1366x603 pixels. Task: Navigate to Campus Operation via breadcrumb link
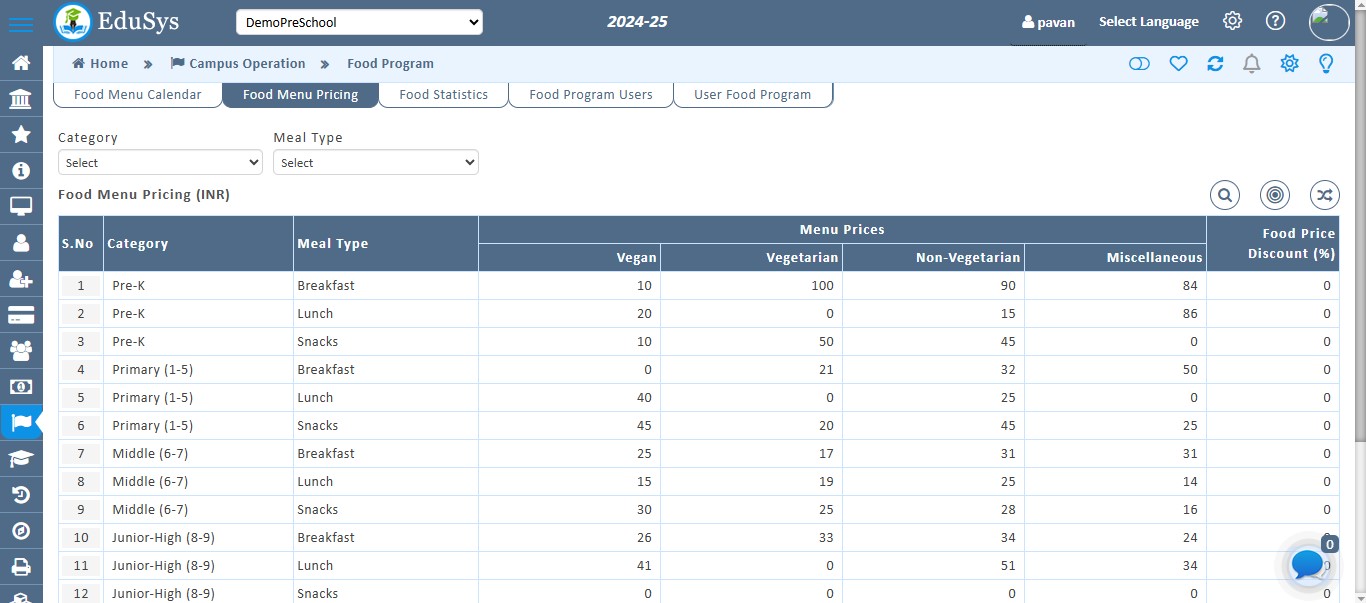(246, 63)
